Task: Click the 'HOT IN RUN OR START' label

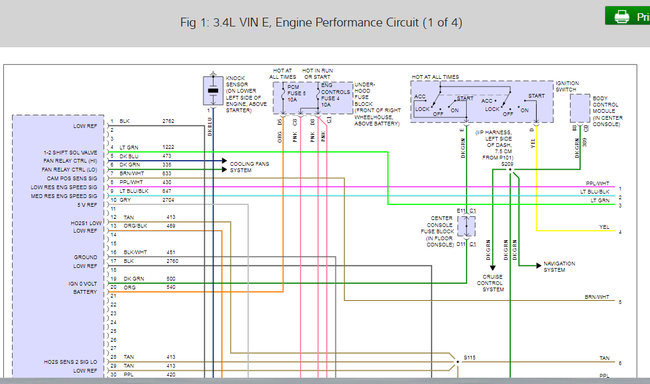Action: (318, 74)
